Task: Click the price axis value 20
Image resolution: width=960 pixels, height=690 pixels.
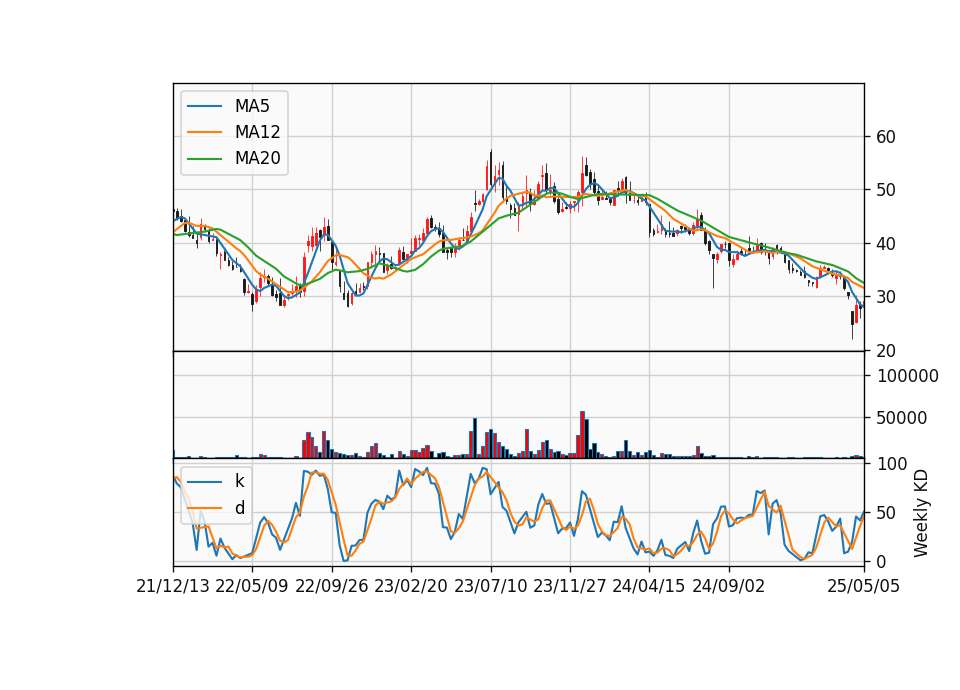Action: [886, 351]
